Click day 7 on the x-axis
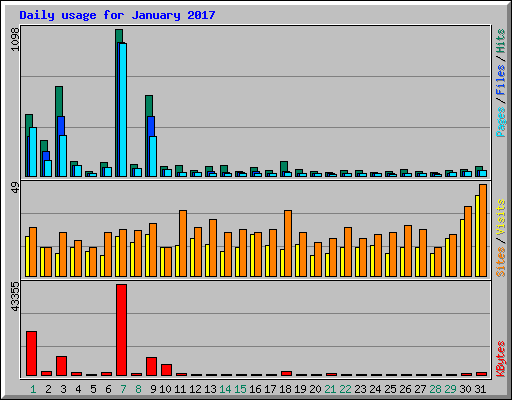 click(x=123, y=389)
